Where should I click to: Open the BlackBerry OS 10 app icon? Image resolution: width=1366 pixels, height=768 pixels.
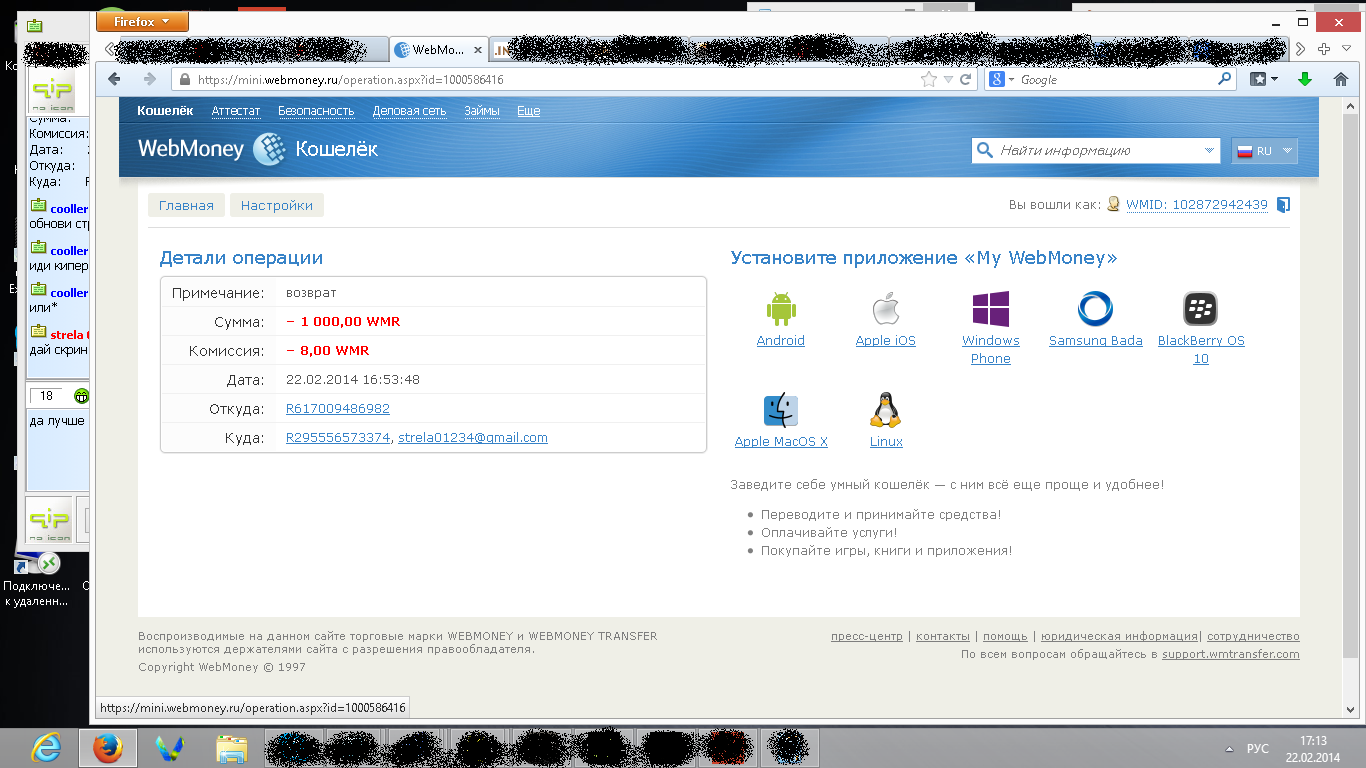pyautogui.click(x=1200, y=309)
